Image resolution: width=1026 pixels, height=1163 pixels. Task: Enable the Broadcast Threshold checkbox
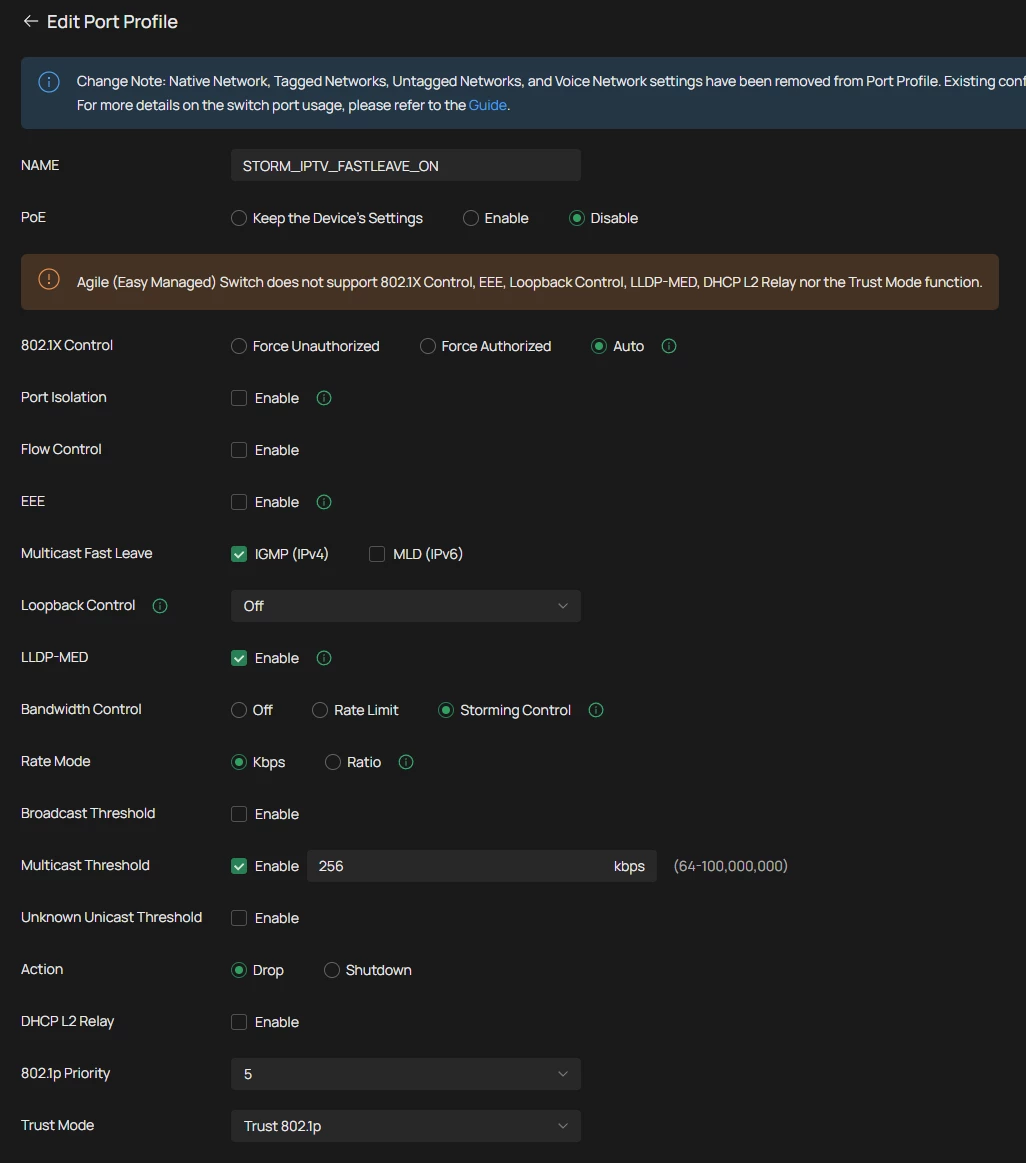(239, 814)
